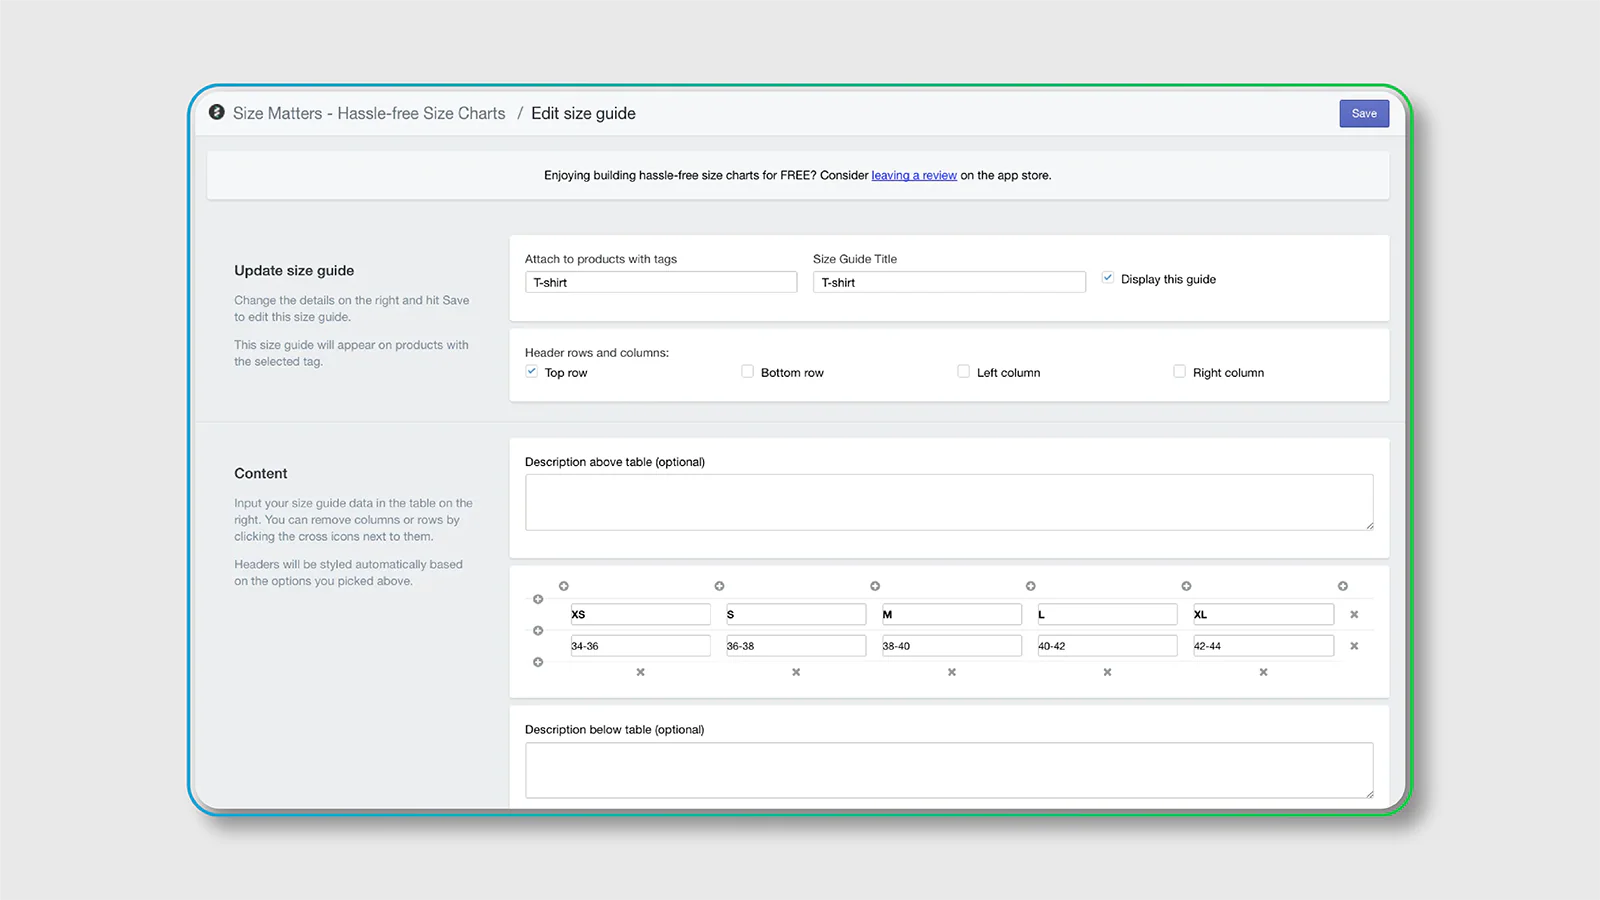Remove the XS–XL header row with the cross
This screenshot has height=900, width=1600.
pyautogui.click(x=1354, y=615)
